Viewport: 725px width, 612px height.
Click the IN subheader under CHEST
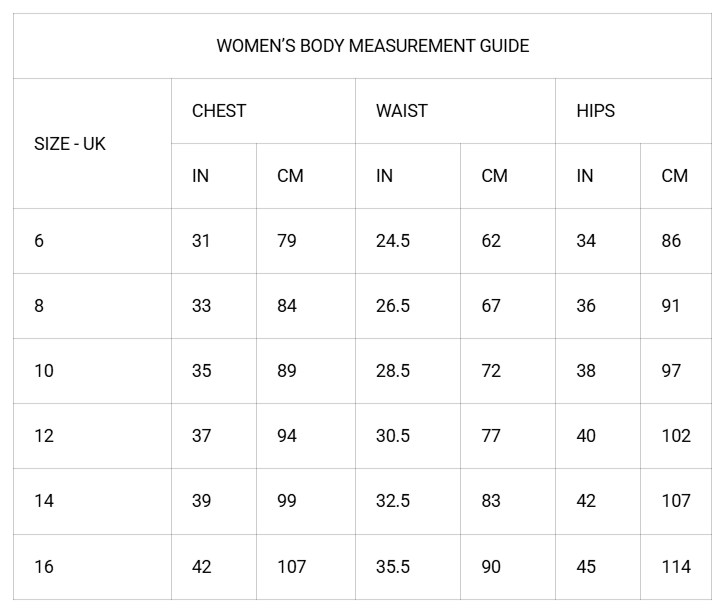[201, 176]
